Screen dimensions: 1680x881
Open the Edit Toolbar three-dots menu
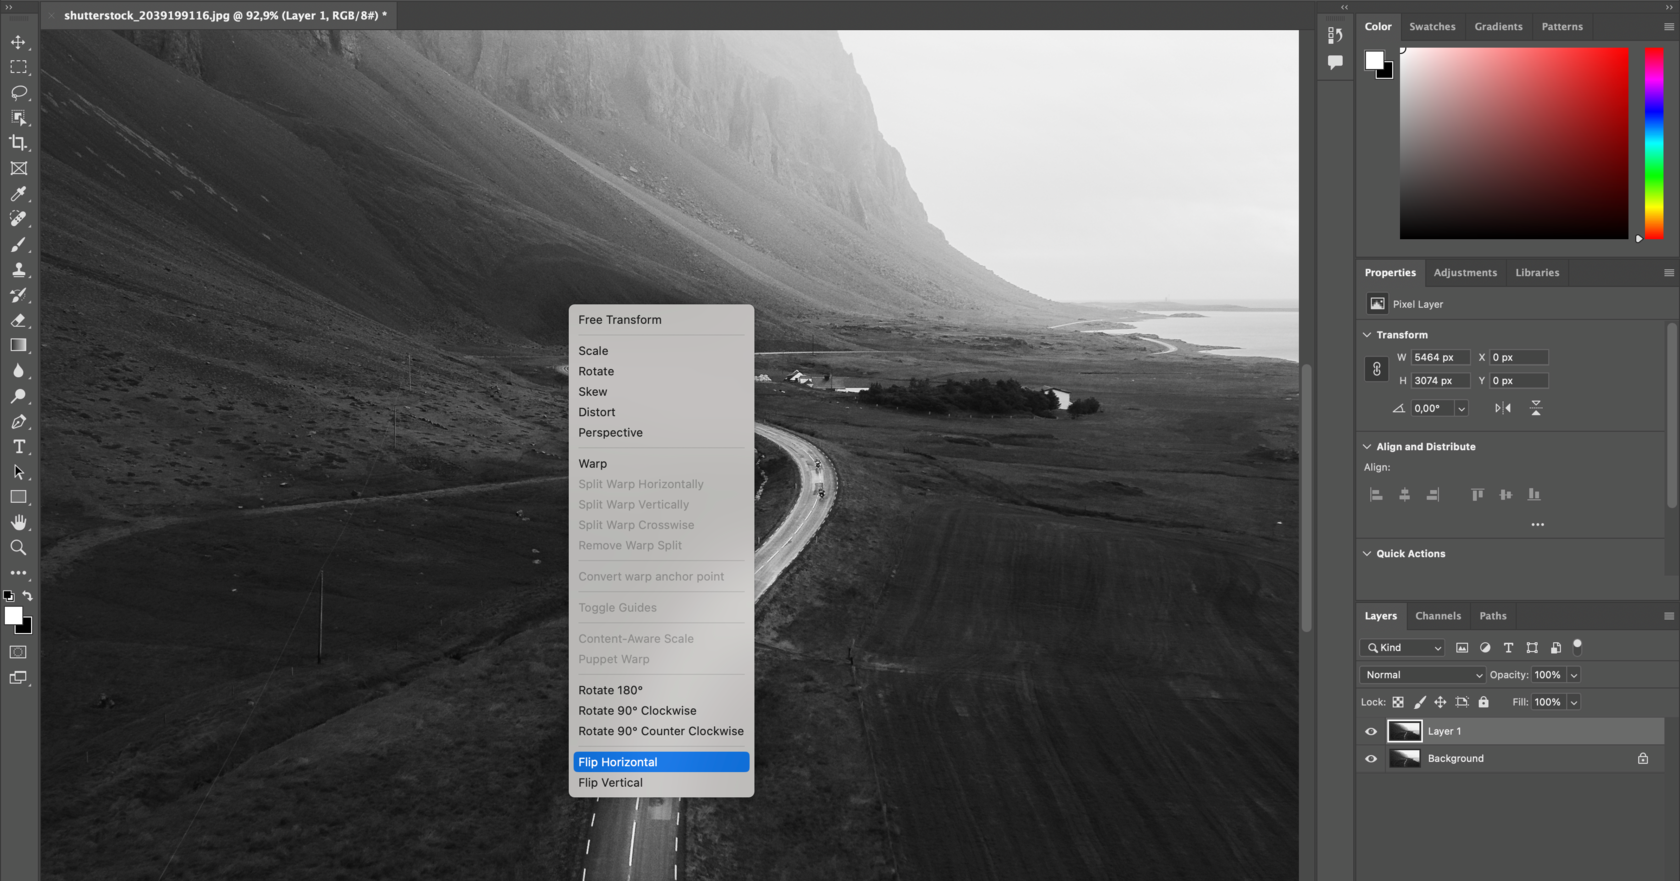(18, 573)
